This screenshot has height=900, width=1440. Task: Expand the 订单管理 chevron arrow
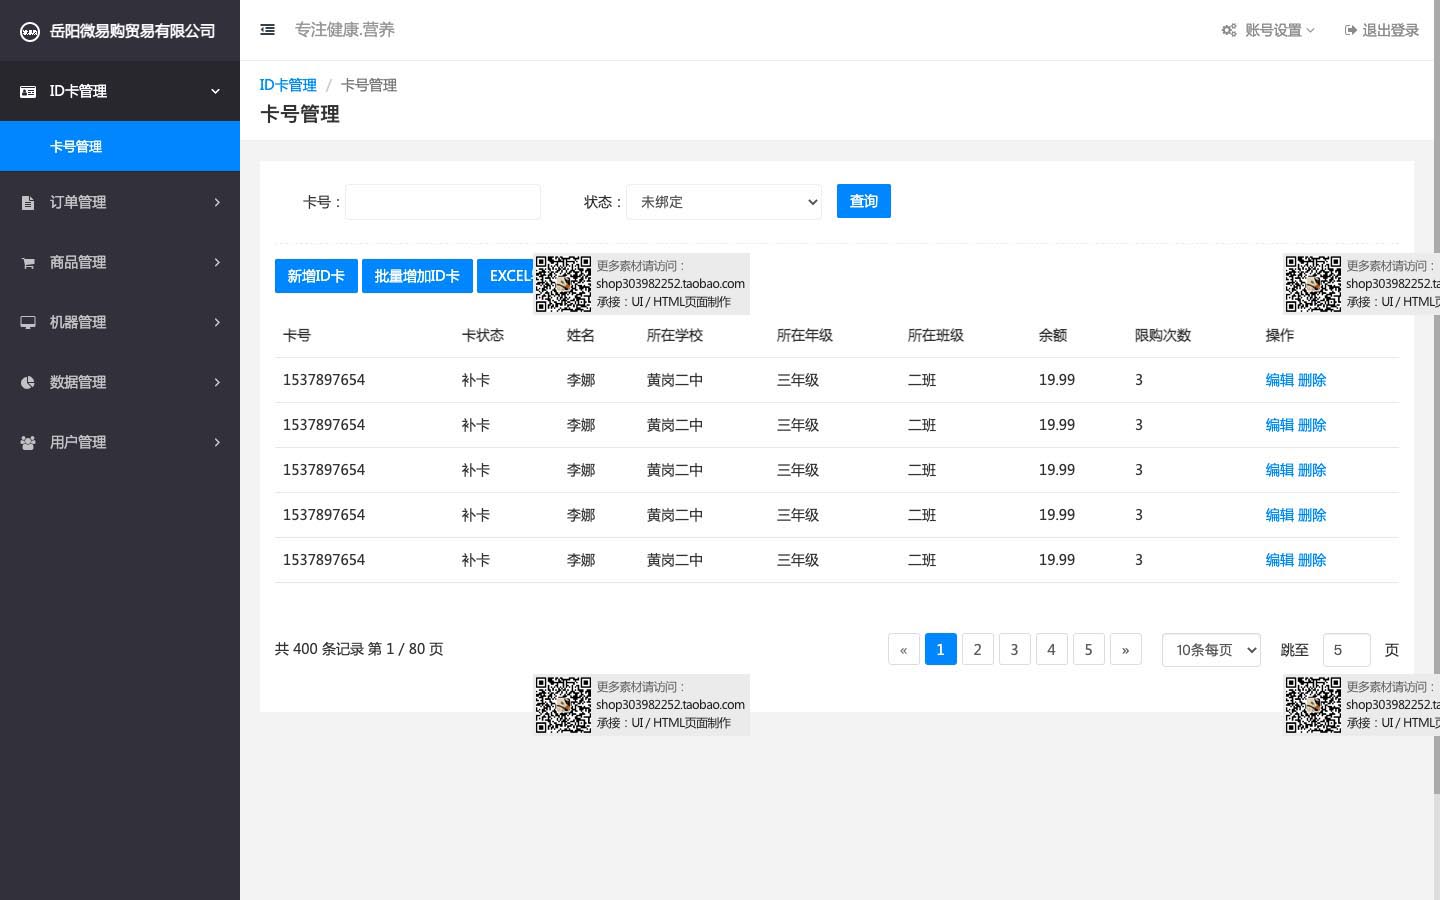coord(217,203)
